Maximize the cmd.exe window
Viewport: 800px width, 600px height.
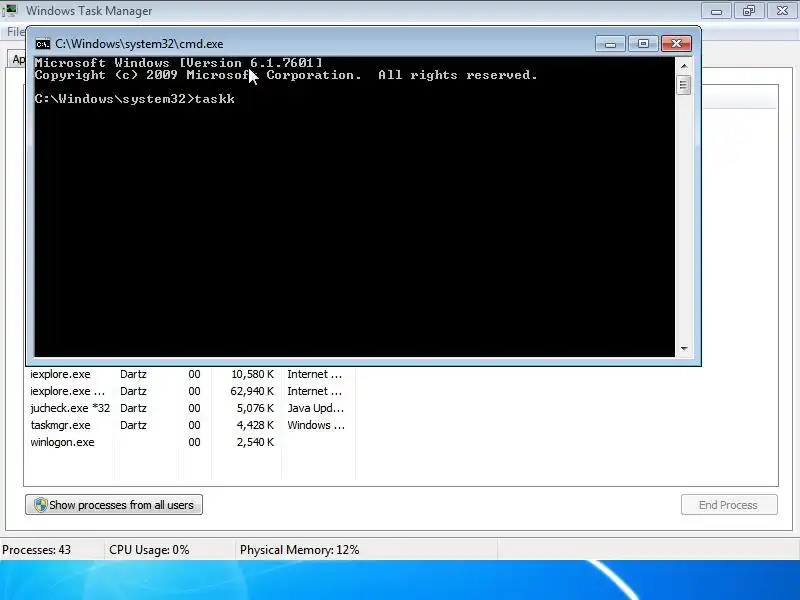pos(643,44)
